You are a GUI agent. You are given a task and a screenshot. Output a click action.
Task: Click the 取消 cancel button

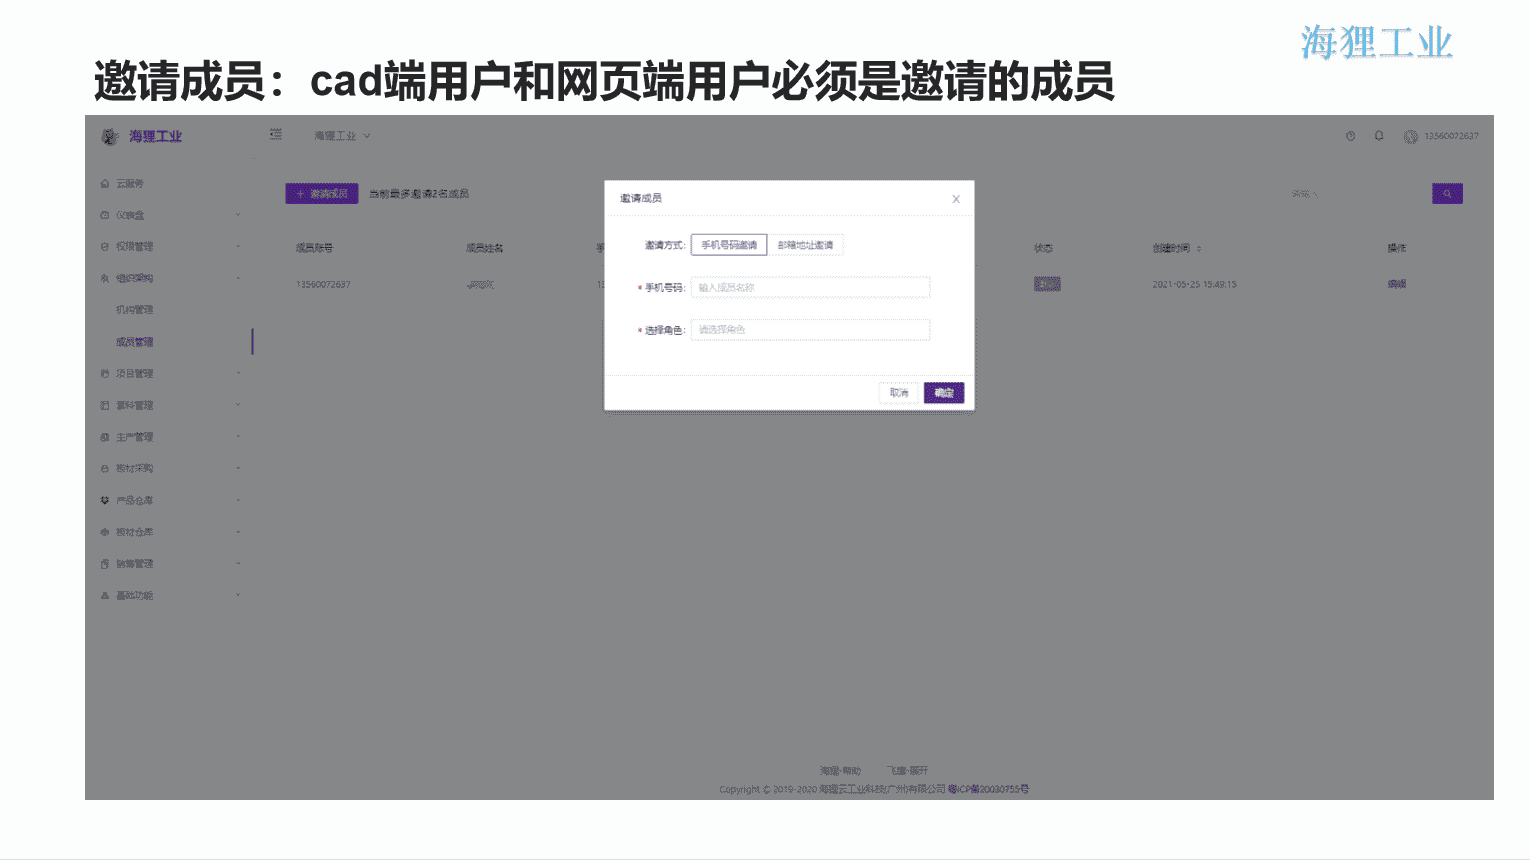click(x=899, y=393)
